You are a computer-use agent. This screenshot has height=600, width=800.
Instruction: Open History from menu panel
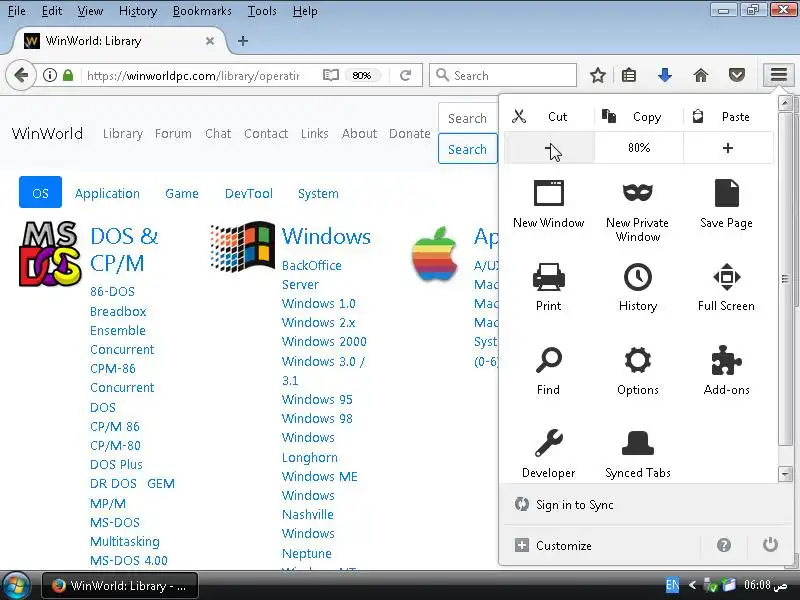click(x=637, y=287)
